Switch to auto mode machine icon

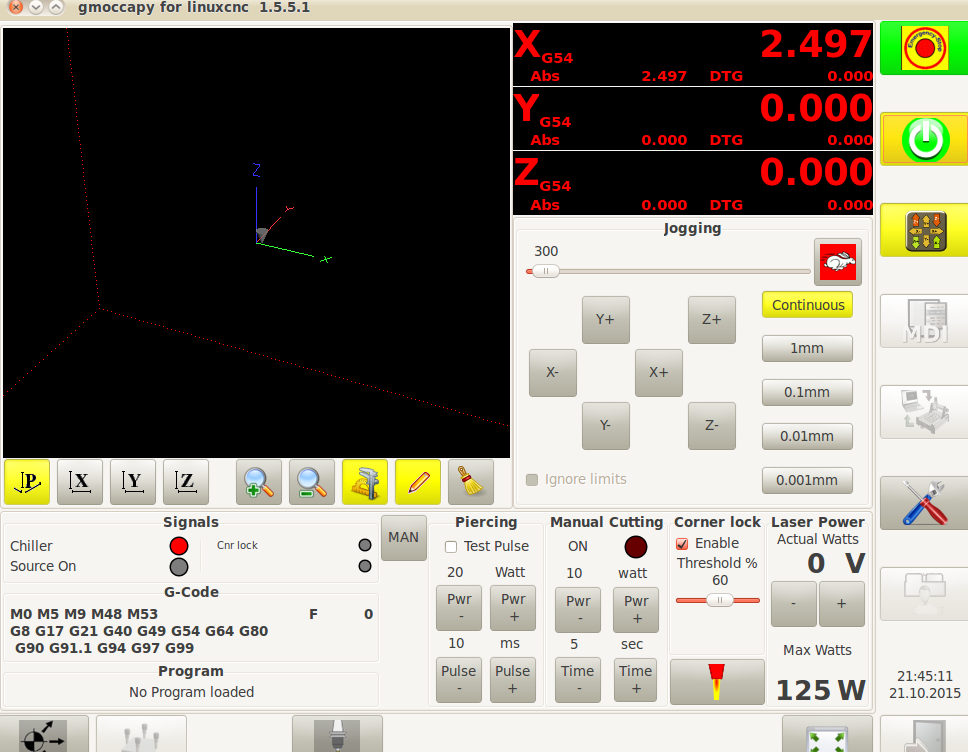[924, 412]
